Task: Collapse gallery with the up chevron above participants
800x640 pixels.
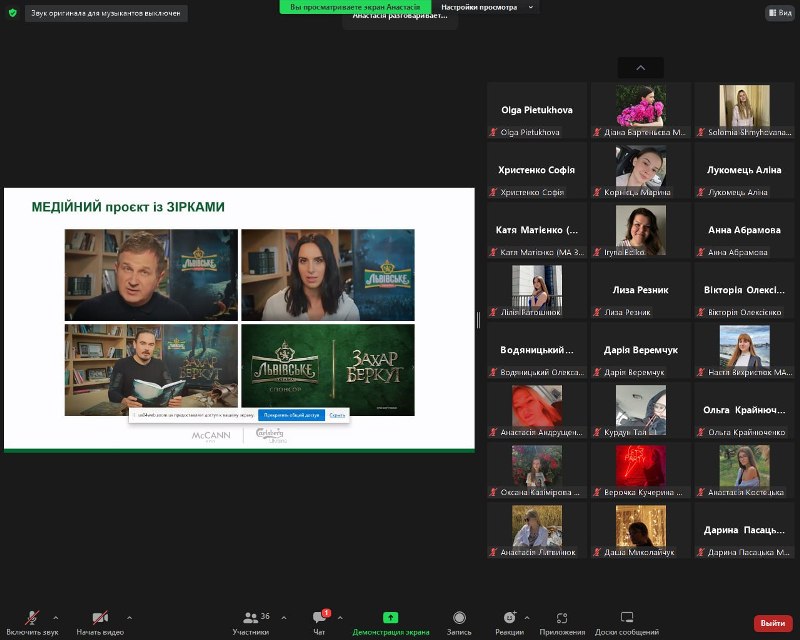Action: (x=640, y=68)
